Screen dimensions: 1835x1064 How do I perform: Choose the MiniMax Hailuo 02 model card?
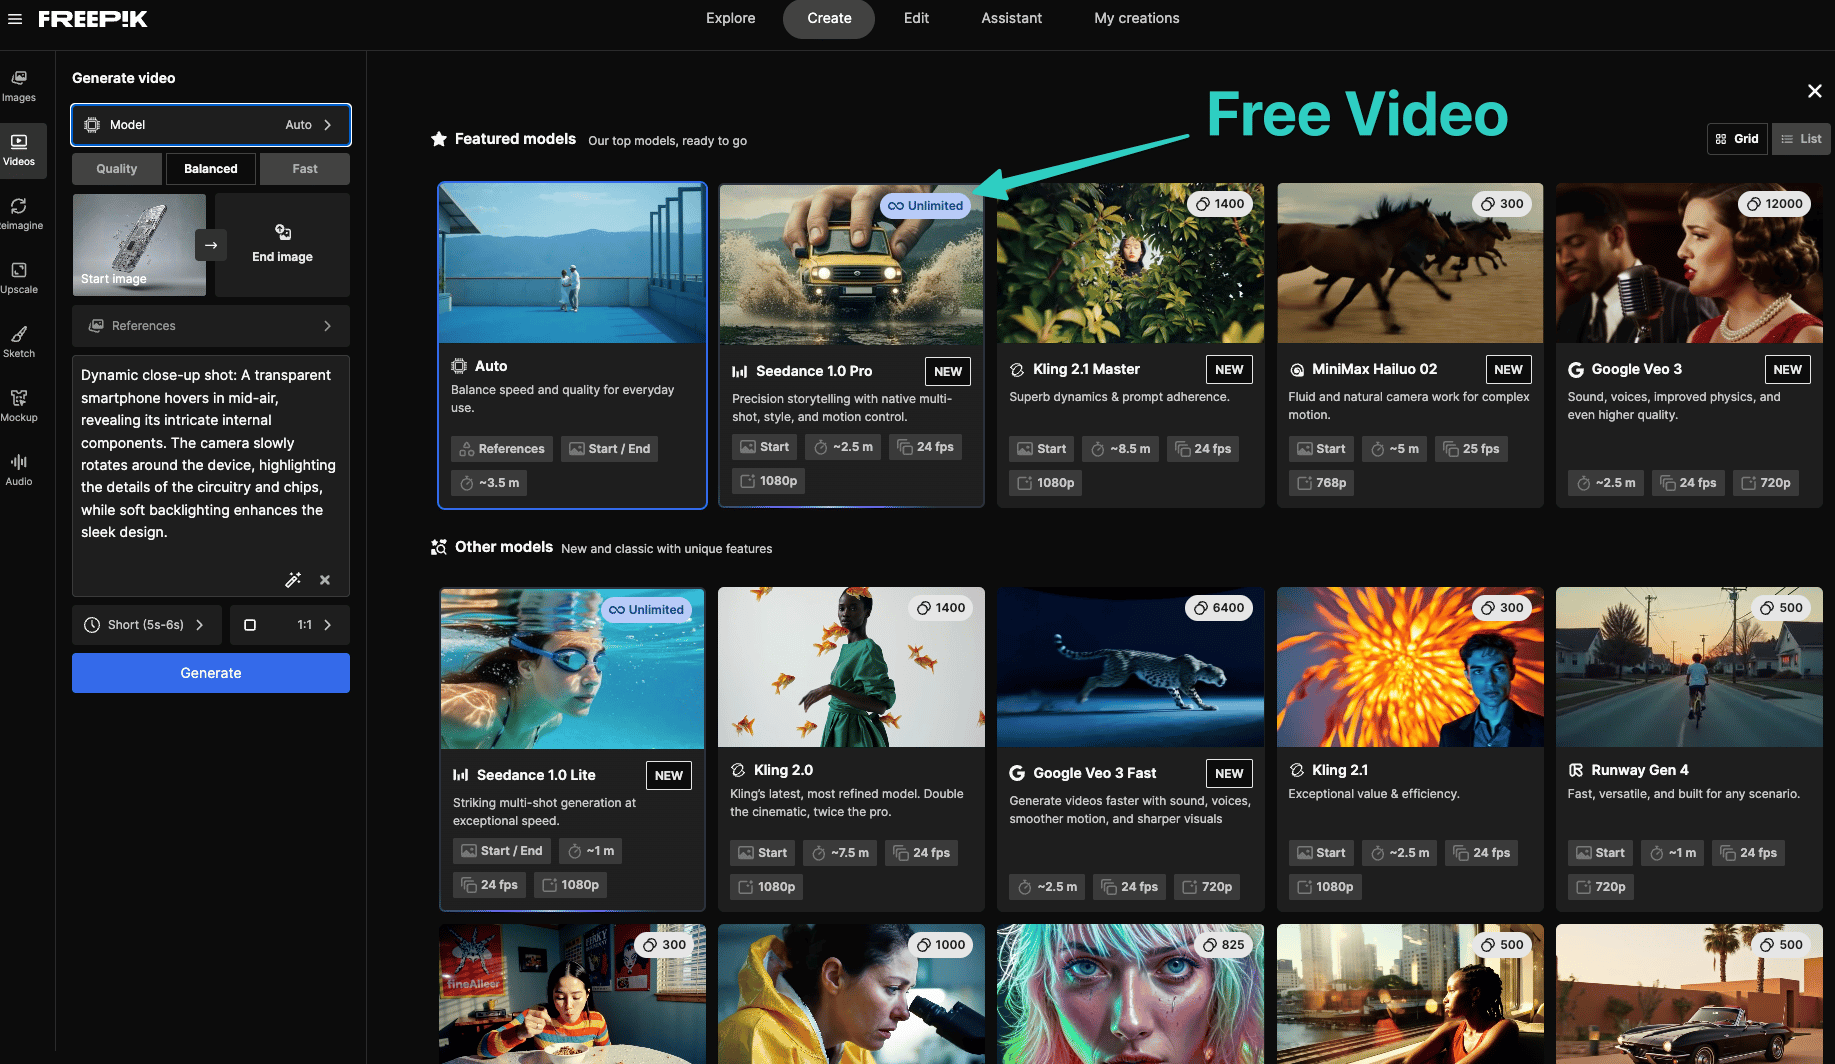point(1410,346)
